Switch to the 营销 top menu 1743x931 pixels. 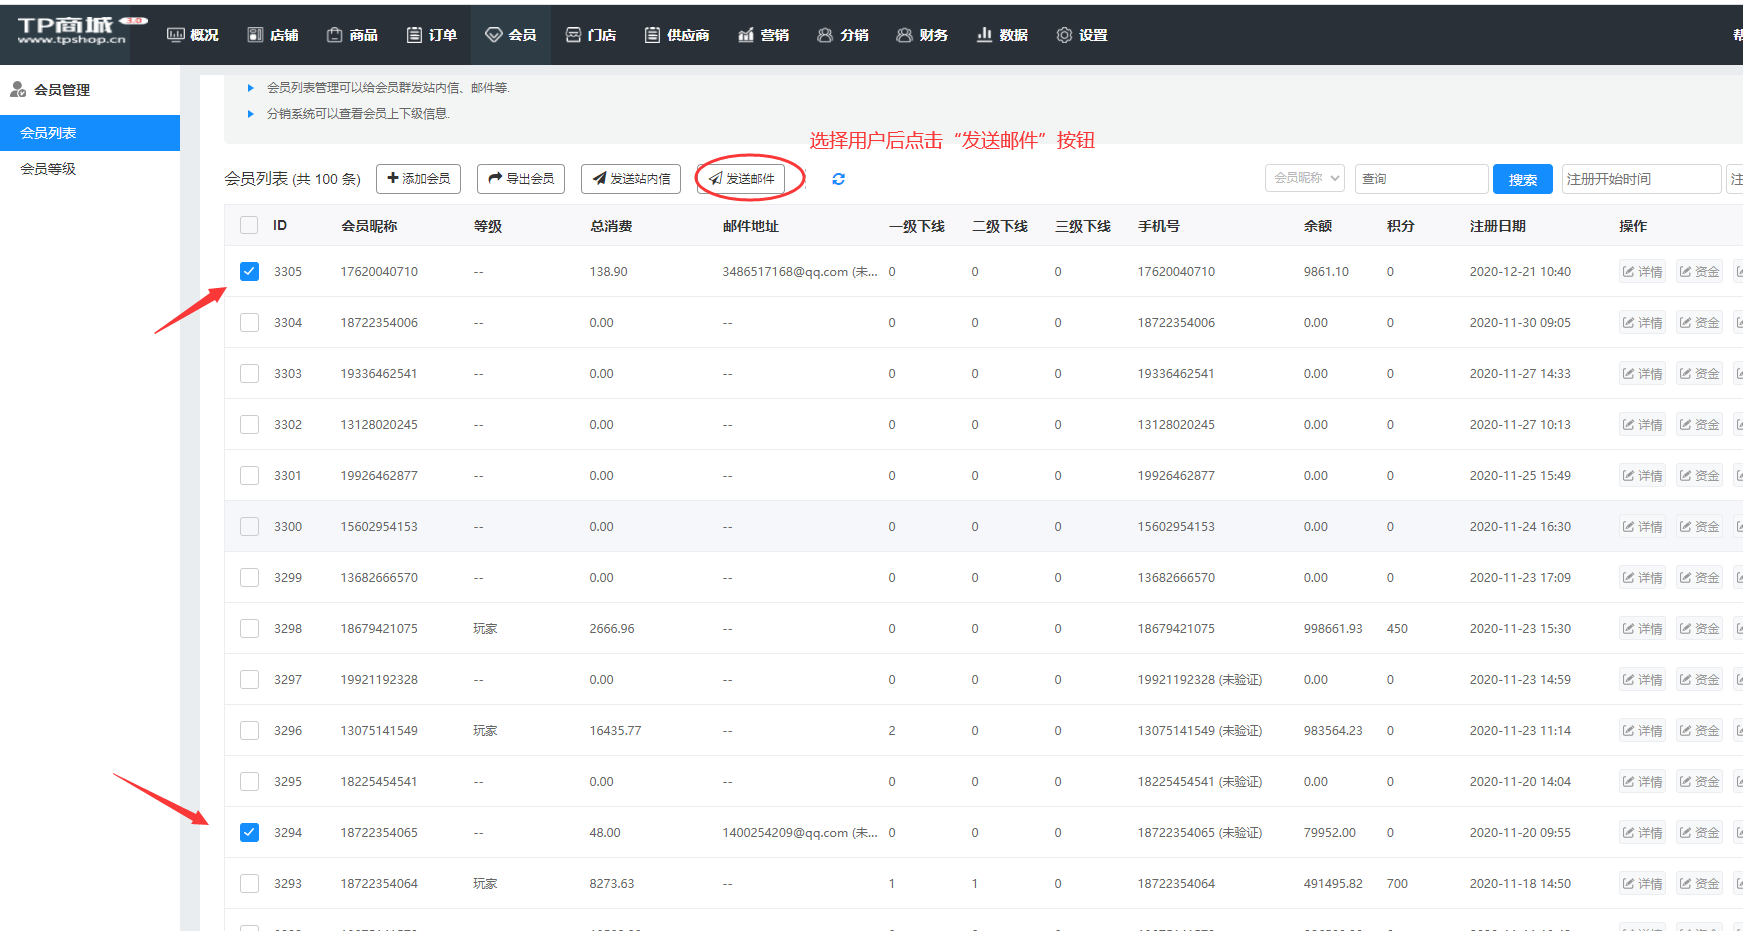click(x=764, y=35)
